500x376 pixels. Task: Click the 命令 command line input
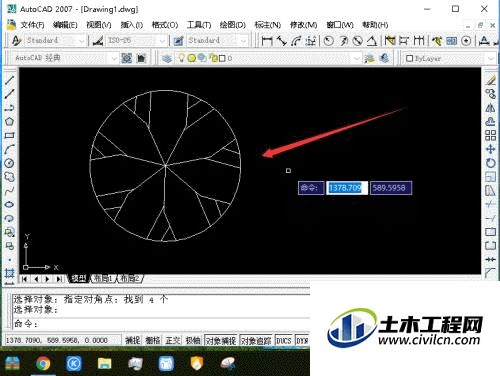pos(161,324)
